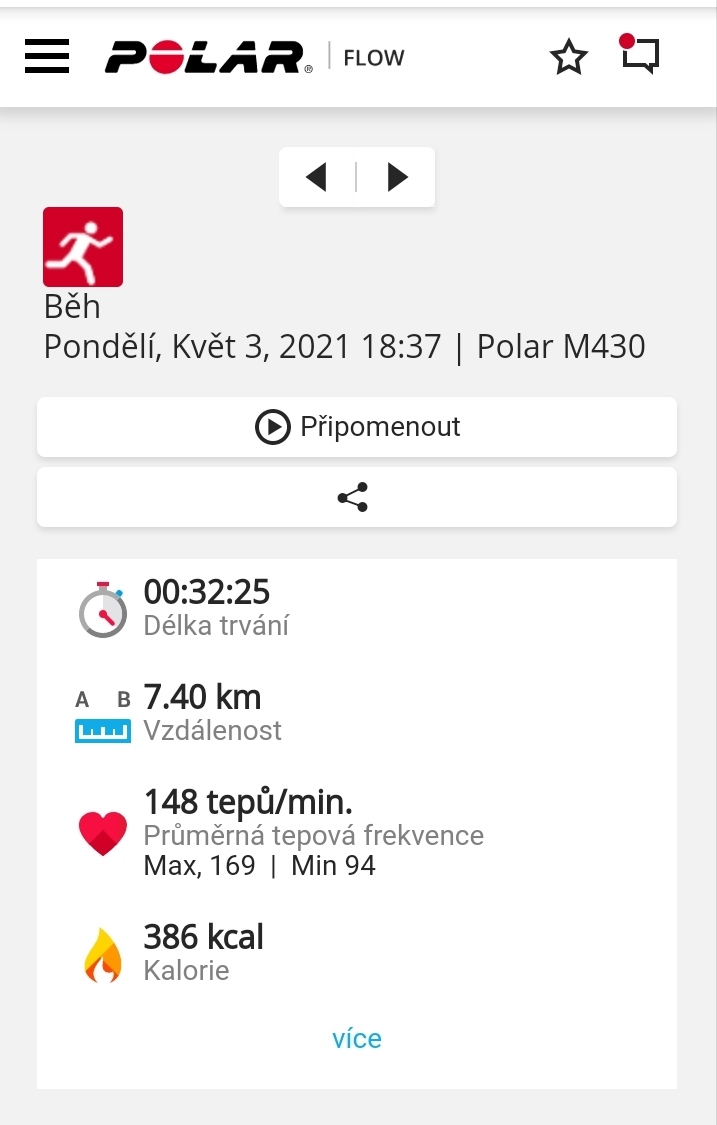Click the stopwatch duration icon
717x1125 pixels.
[x=103, y=610]
